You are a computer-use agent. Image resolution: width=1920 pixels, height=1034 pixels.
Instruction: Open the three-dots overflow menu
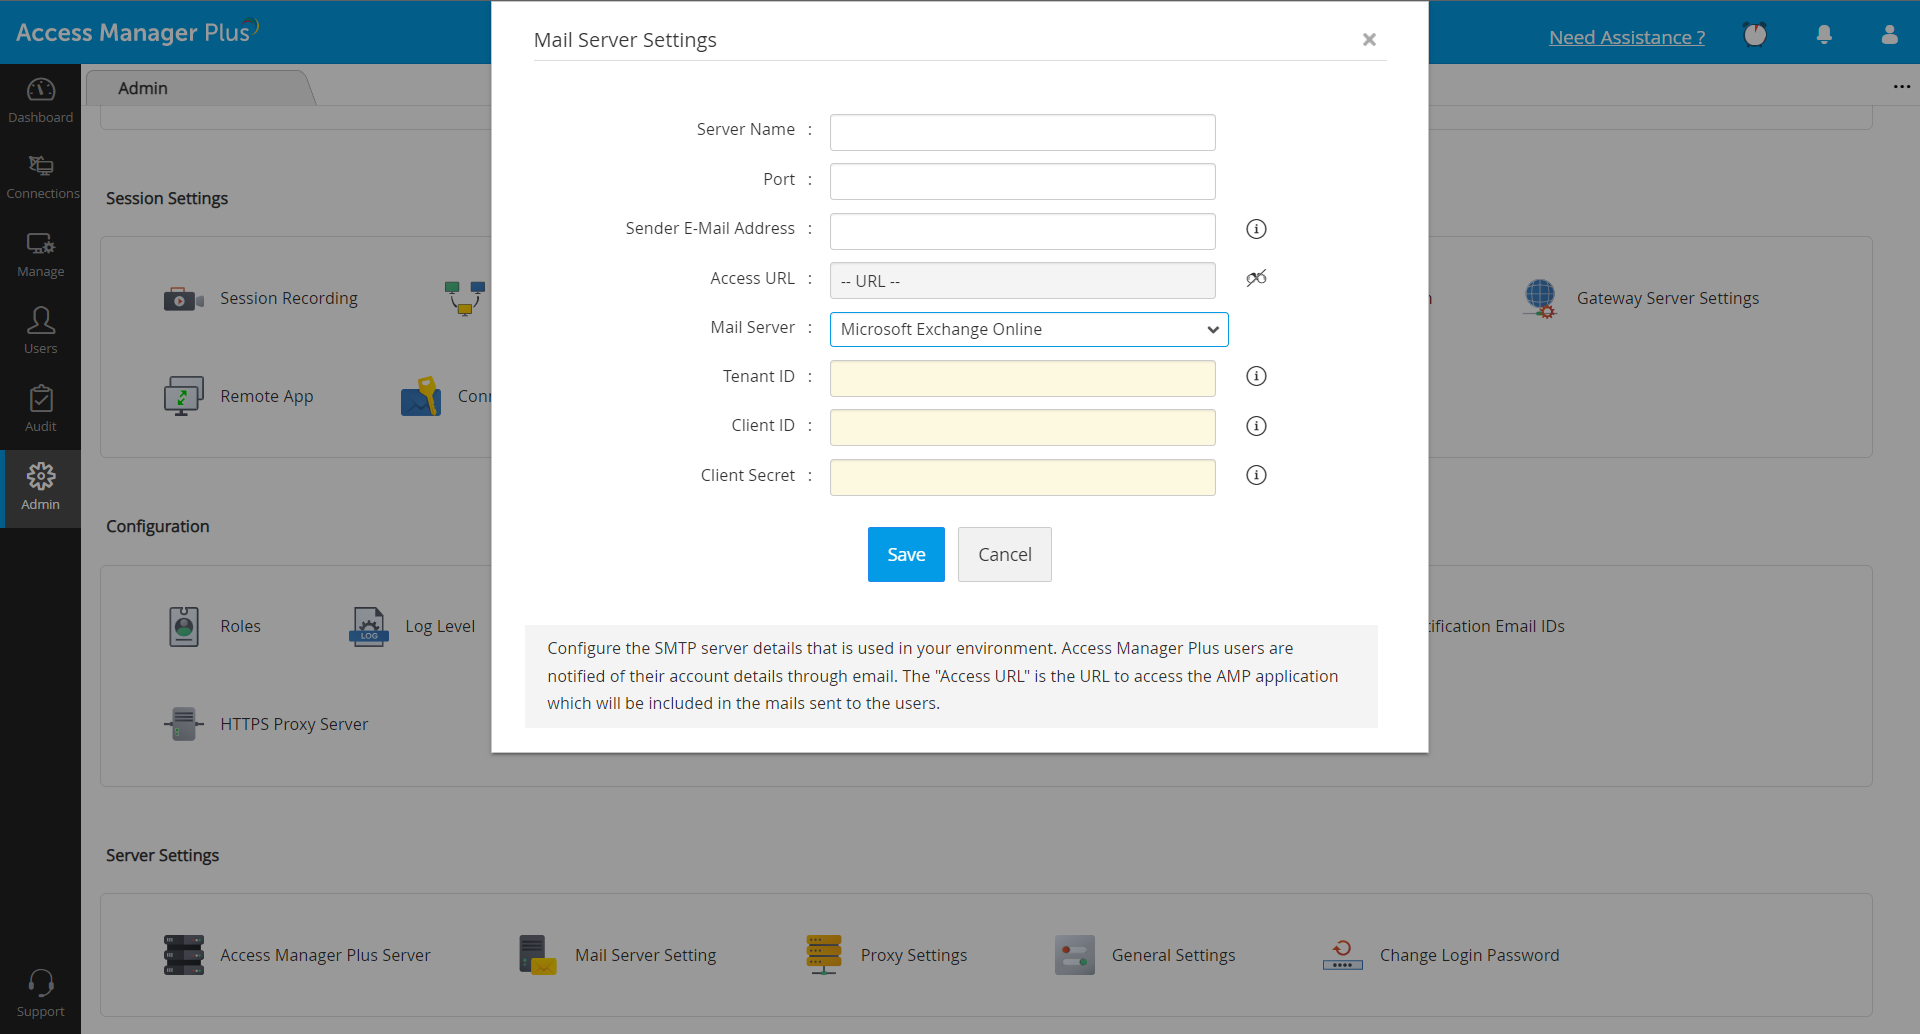coord(1901,87)
